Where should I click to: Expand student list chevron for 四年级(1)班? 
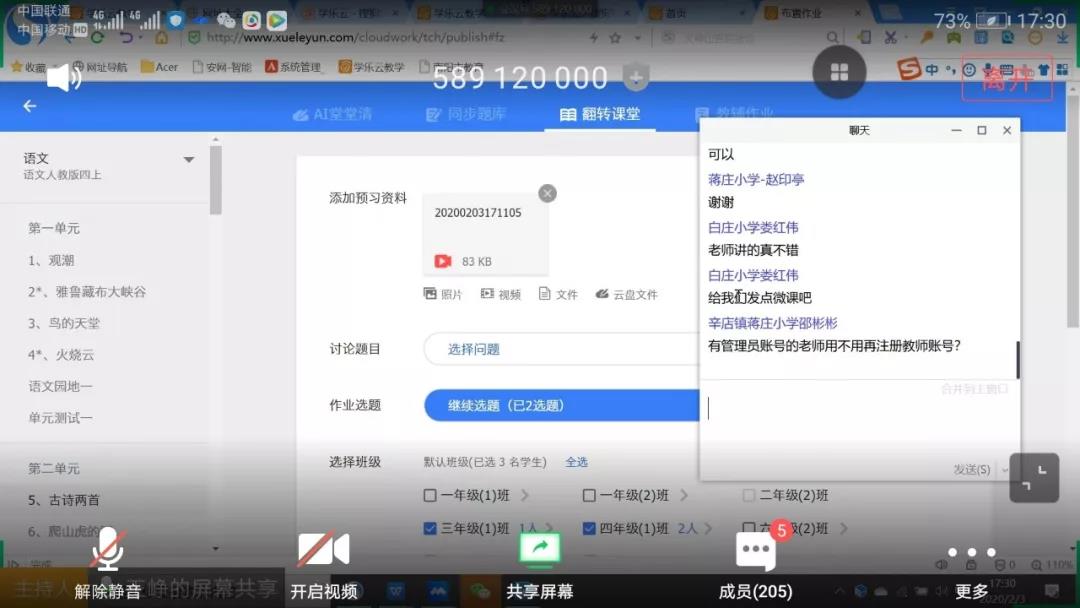point(709,528)
